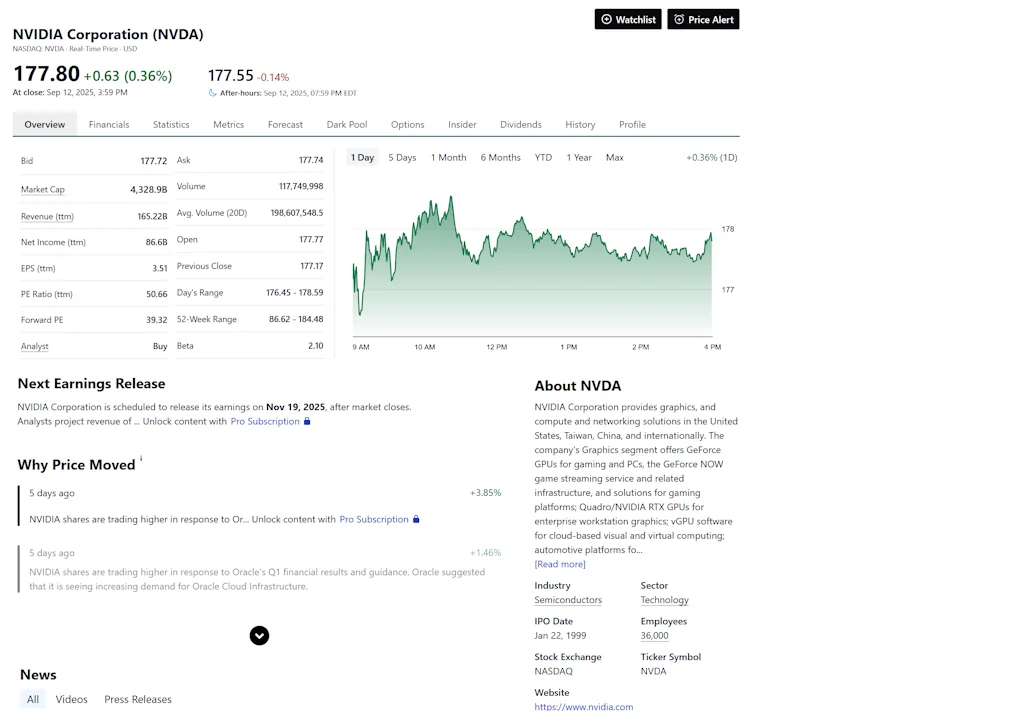Visit the nvidia.com website link
Screen dimensions: 1024x711
(584, 706)
